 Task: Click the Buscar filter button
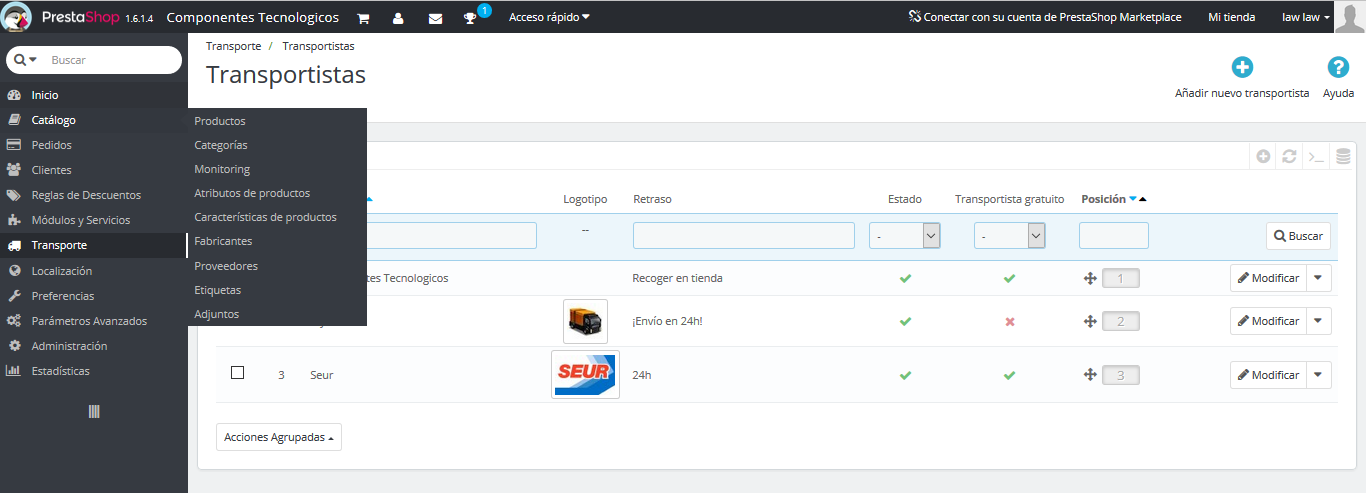coord(1298,236)
